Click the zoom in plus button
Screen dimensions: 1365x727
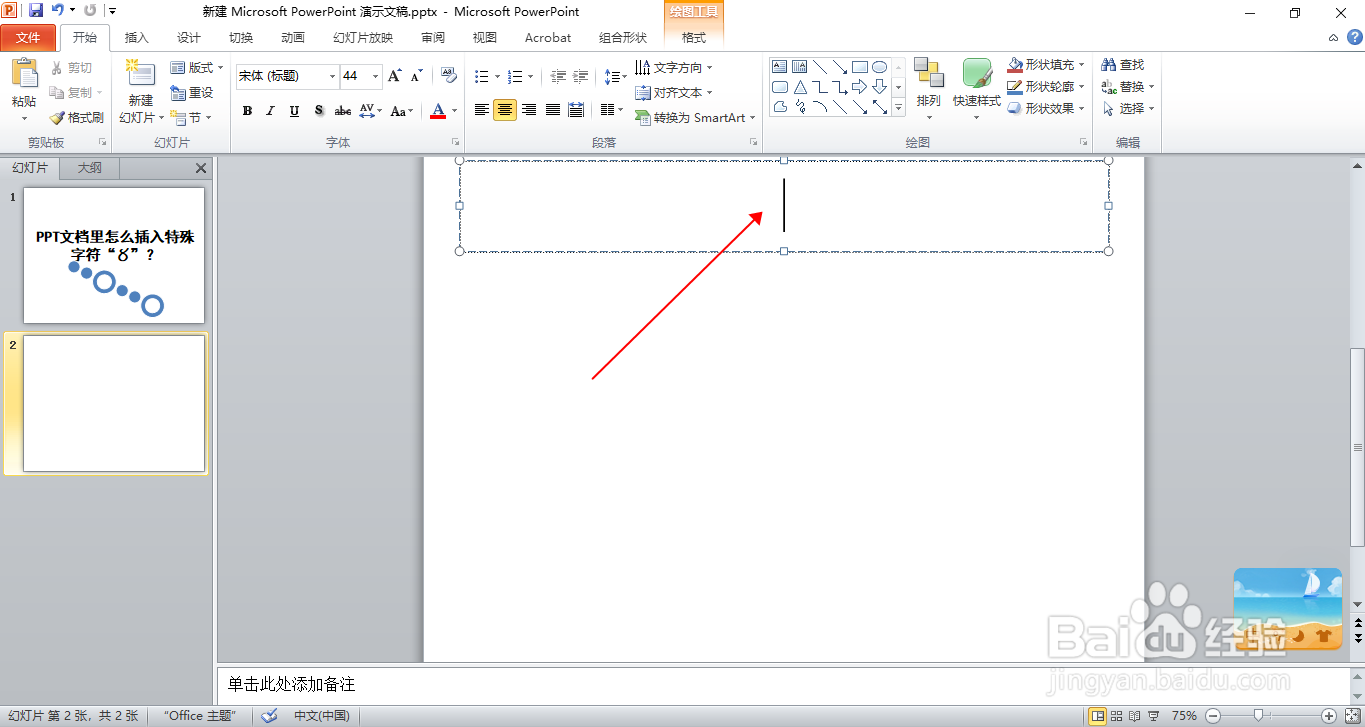[x=1329, y=715]
